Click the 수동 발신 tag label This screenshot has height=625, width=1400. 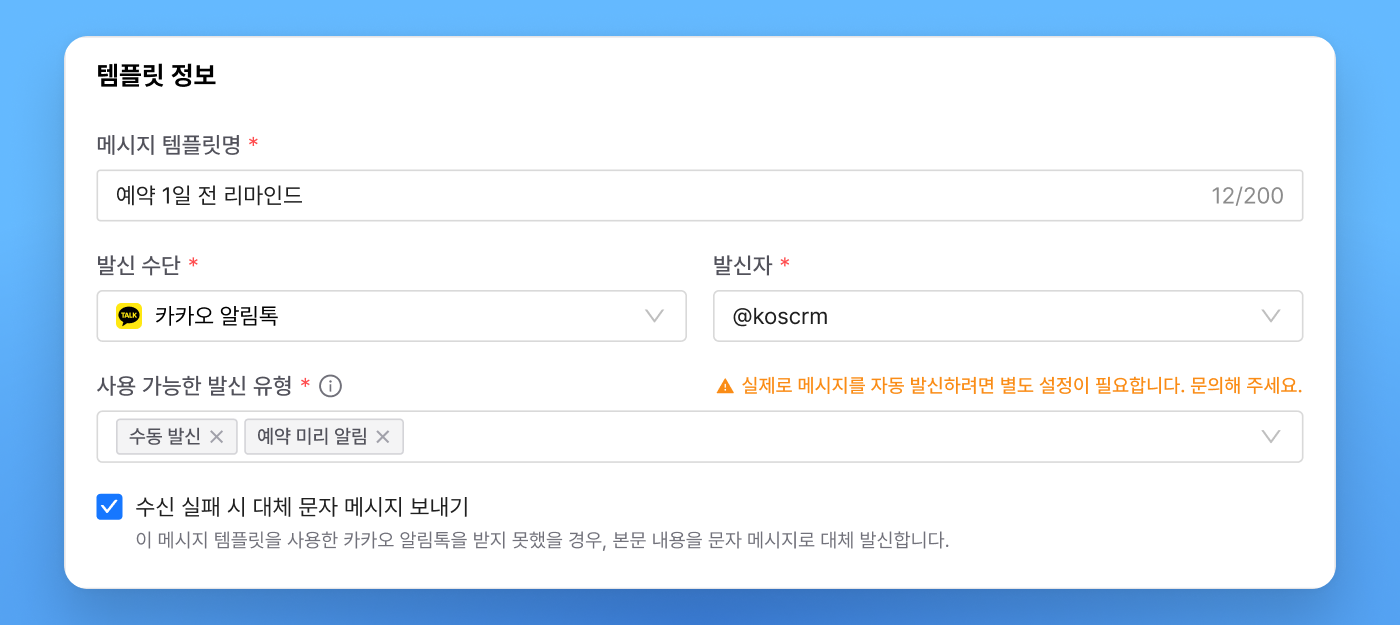[x=165, y=437]
